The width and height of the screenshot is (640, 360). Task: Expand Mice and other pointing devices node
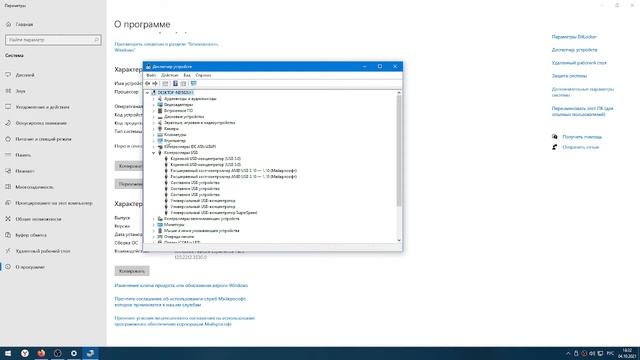pyautogui.click(x=154, y=231)
